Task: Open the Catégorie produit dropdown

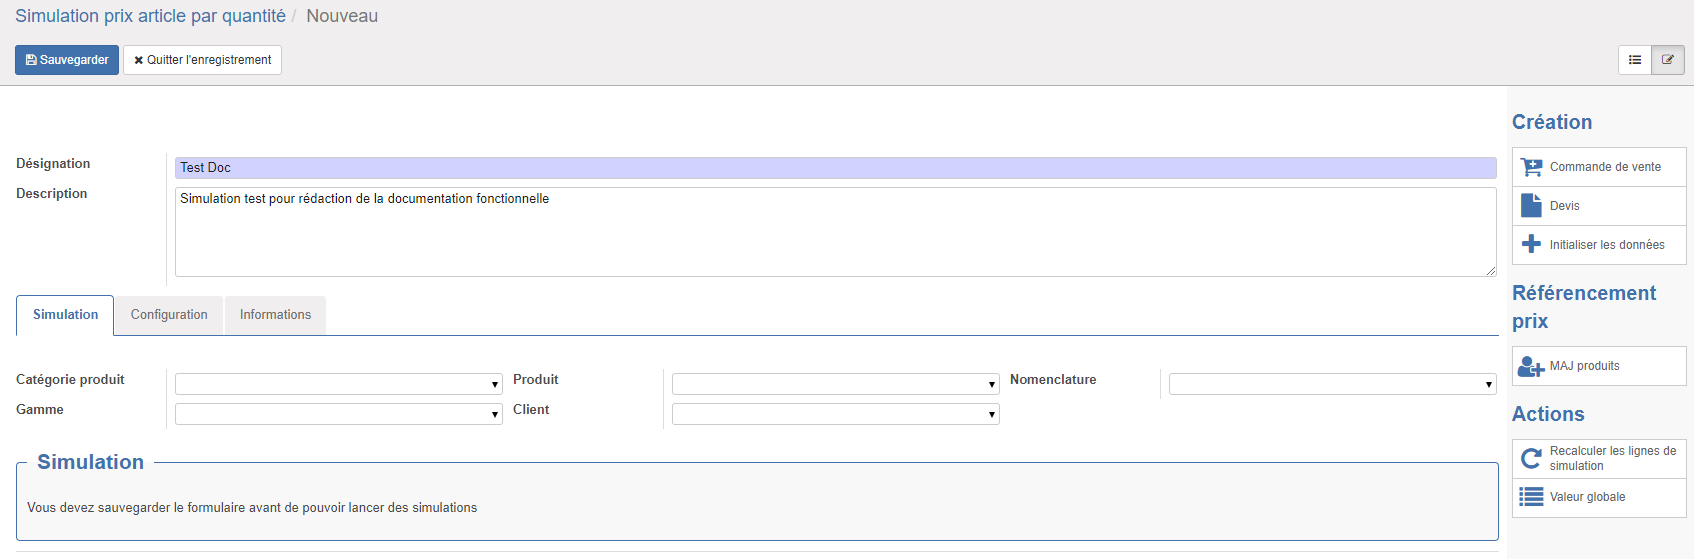Action: (339, 384)
